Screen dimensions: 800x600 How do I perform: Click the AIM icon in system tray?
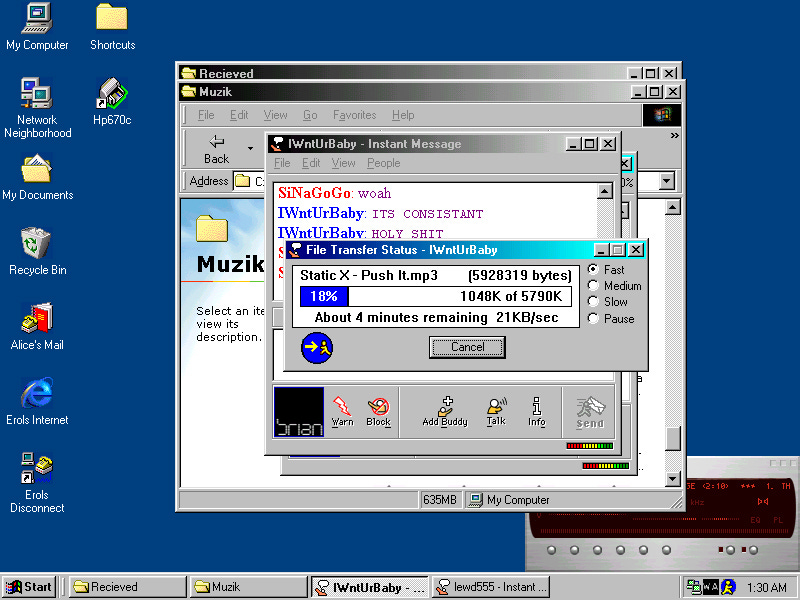729,587
